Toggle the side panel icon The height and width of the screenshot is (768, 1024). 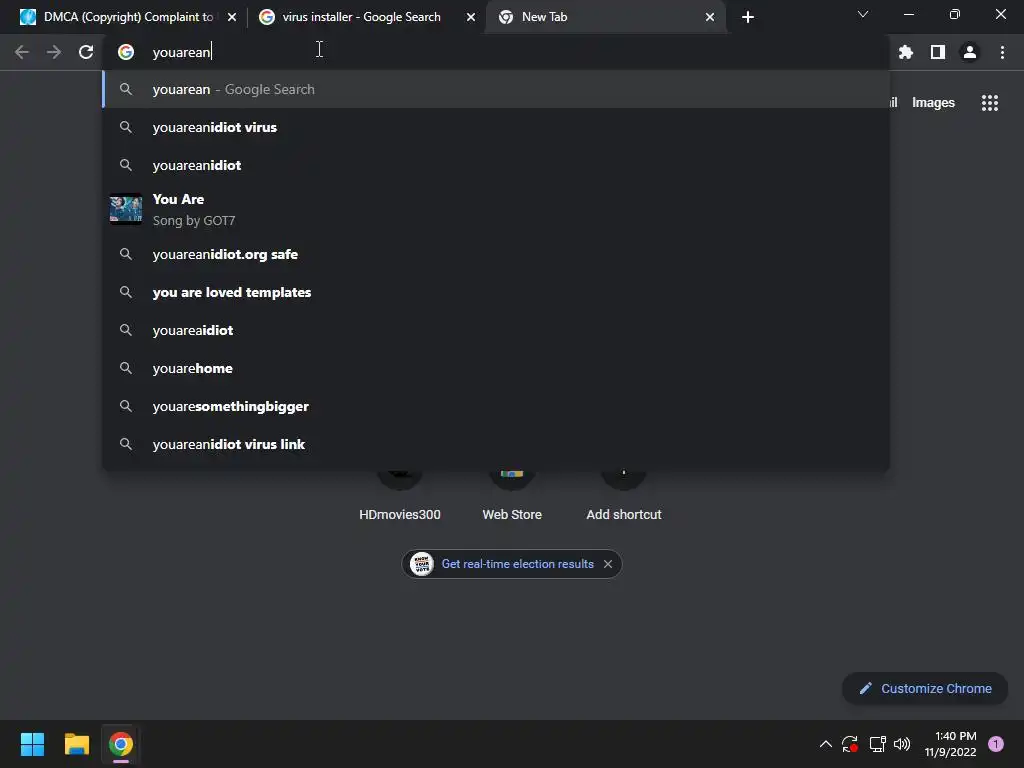tap(938, 52)
